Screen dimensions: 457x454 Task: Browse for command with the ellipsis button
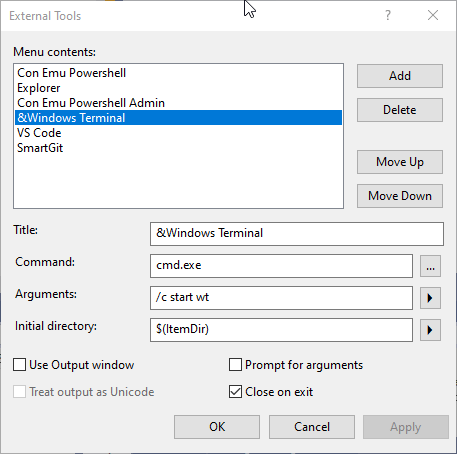(x=430, y=266)
